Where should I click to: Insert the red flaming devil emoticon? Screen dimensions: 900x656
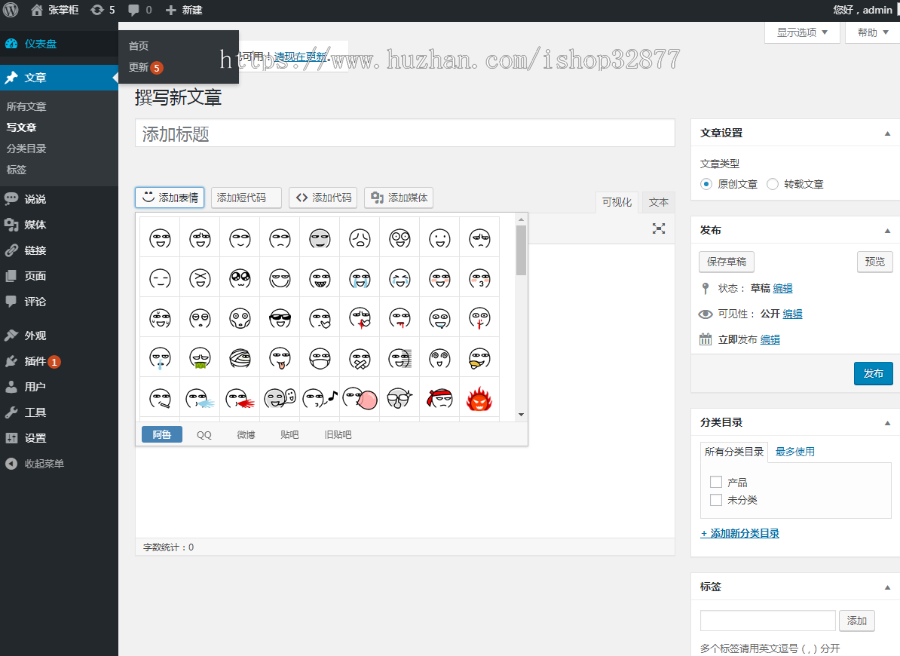(479, 399)
